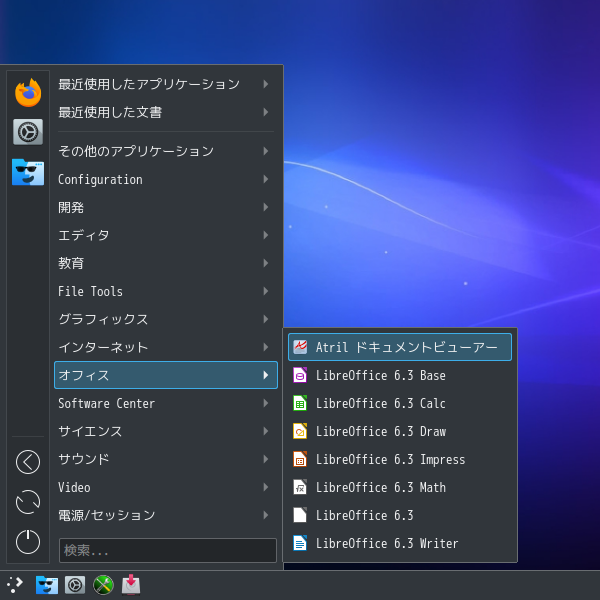Launch LibreOffice 6.3 Draw
600x600 pixels.
400,431
